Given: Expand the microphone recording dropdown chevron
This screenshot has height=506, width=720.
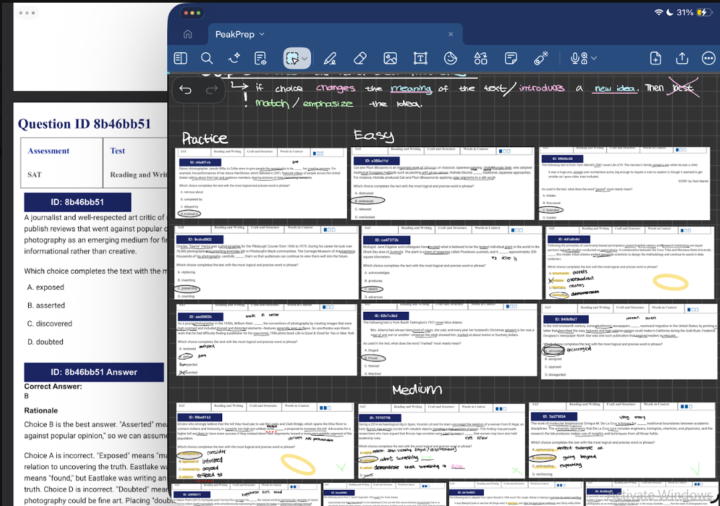Looking at the screenshot, I should 594,58.
